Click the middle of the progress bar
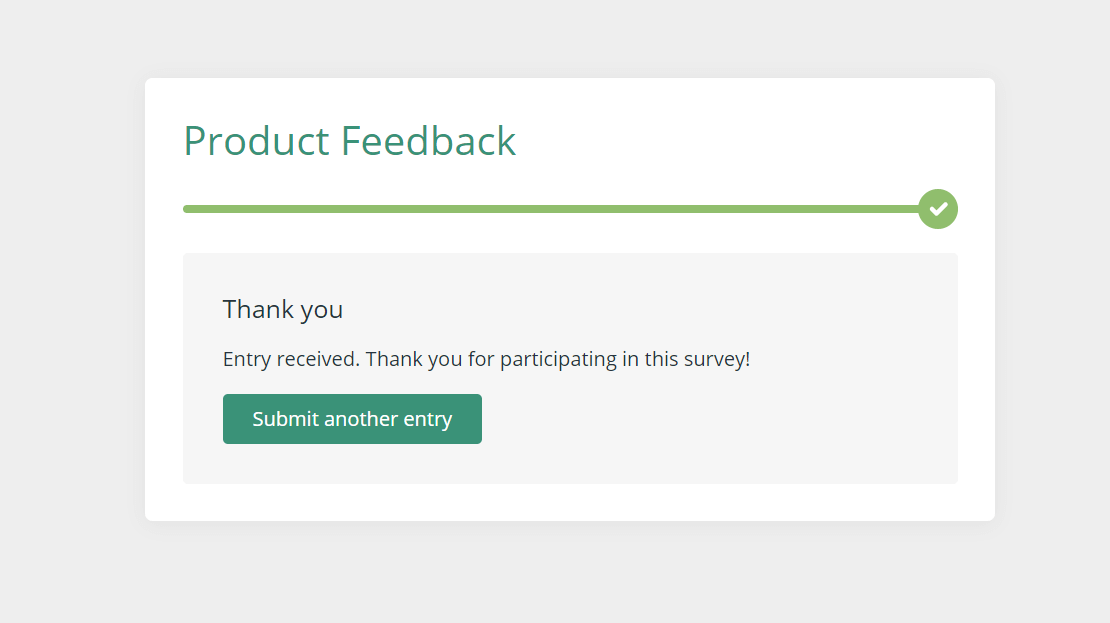 551,209
